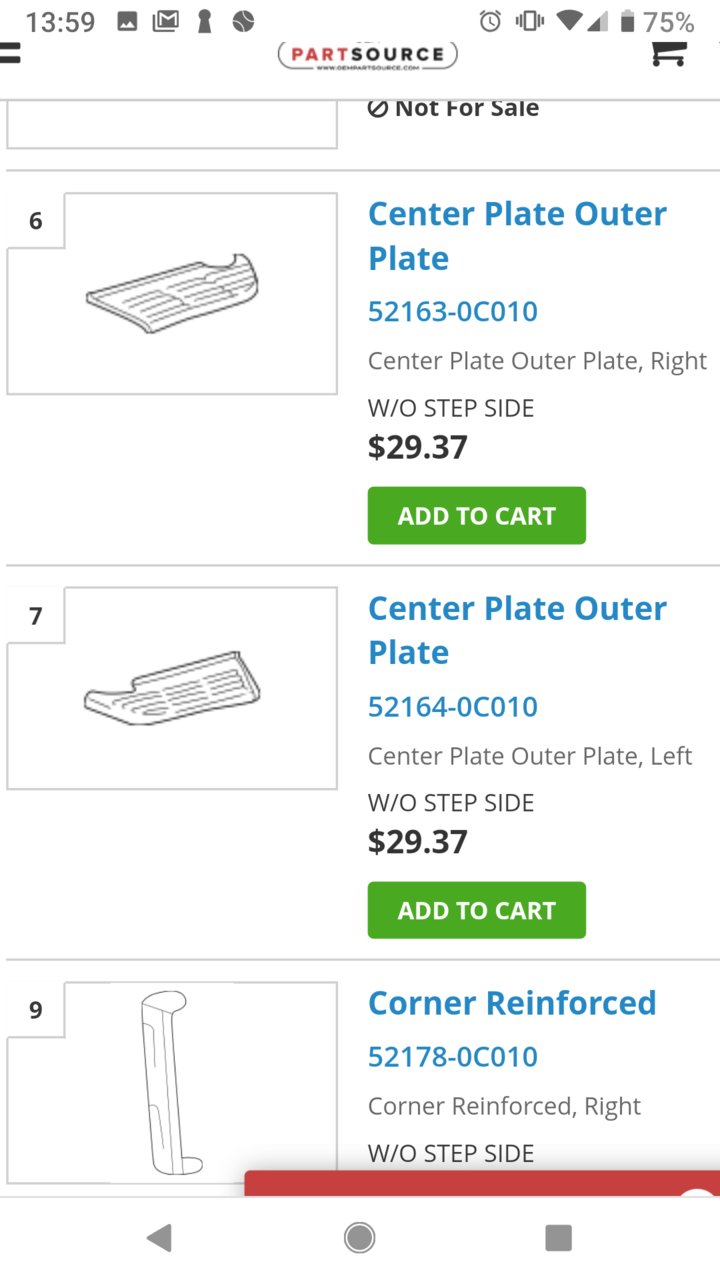The height and width of the screenshot is (1280, 720).
Task: Open the shopping cart icon
Action: [x=668, y=54]
